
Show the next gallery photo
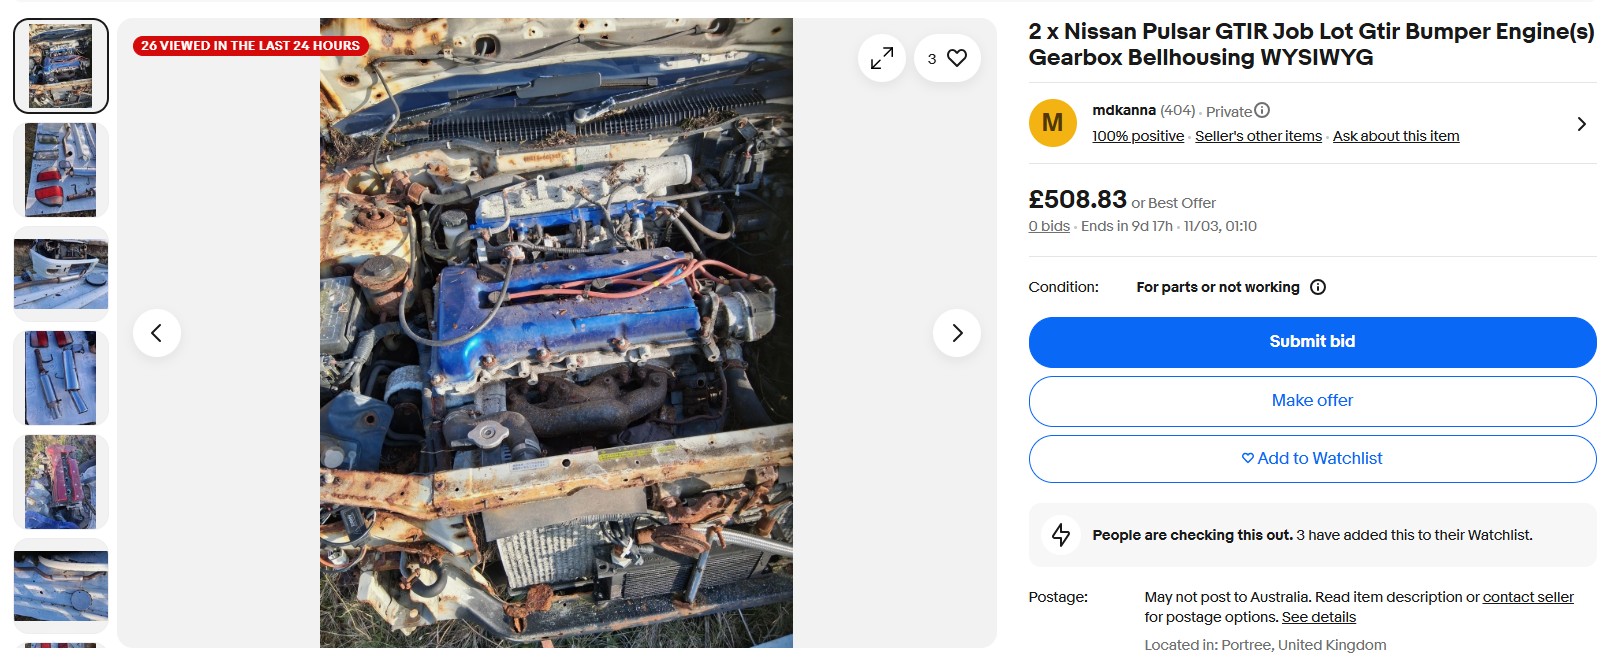coord(956,333)
